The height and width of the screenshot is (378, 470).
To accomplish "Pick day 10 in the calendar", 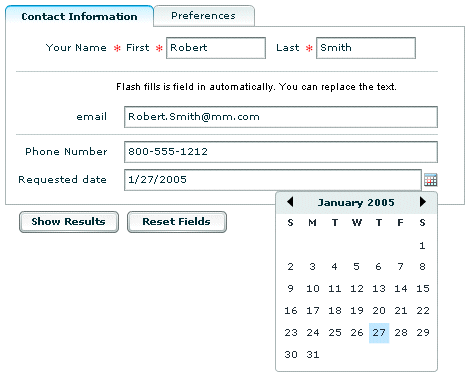I will pyautogui.click(x=313, y=289).
